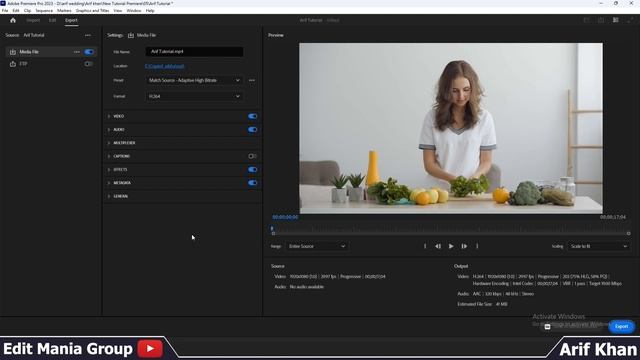This screenshot has width=640, height=360.
Task: Click the Premiere Pro app icon in title bar
Action: [3, 3]
